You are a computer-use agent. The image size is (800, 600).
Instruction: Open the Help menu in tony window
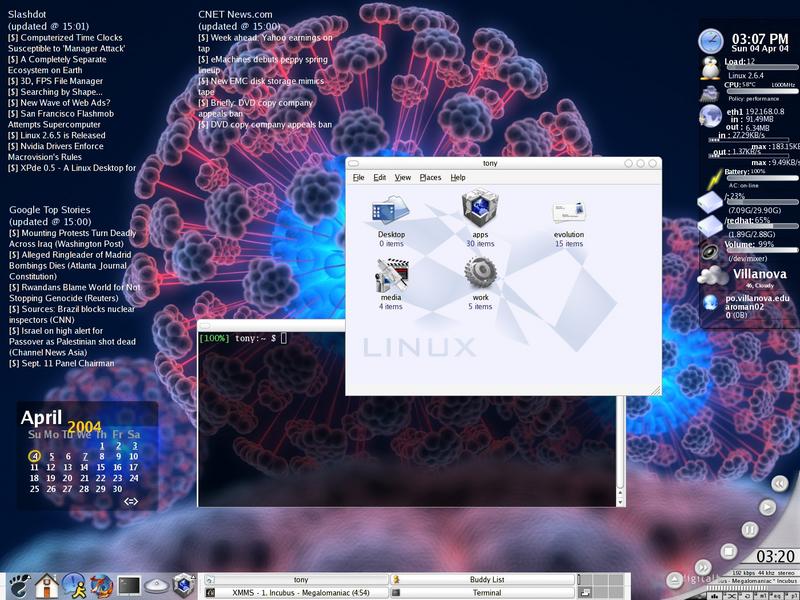pyautogui.click(x=458, y=177)
